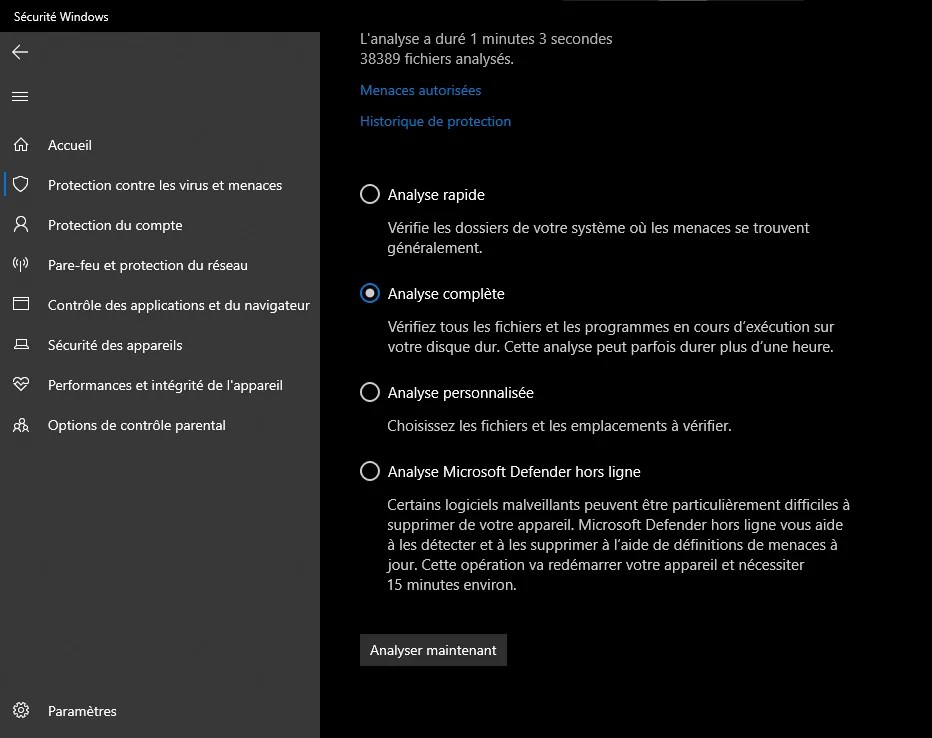Select the Analyse complète radio button

[369, 293]
